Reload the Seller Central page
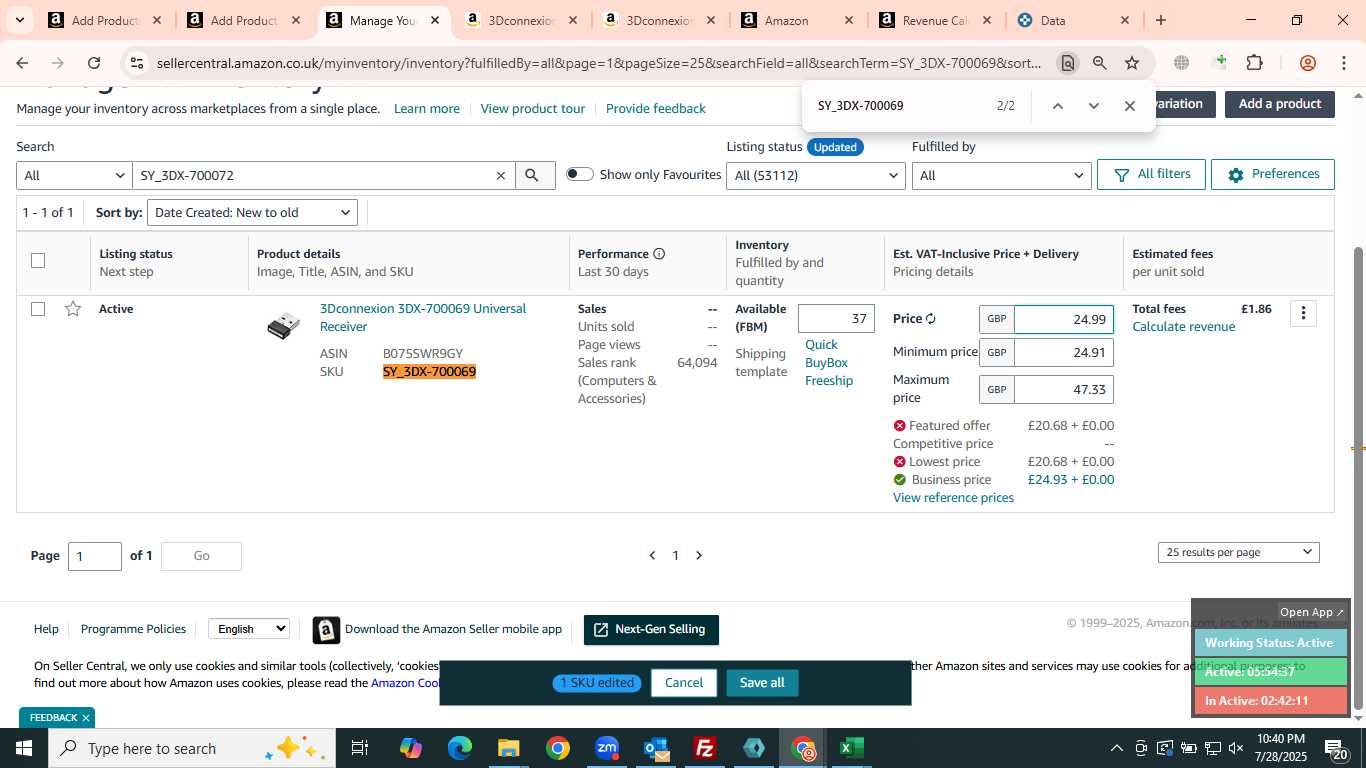 pos(94,63)
